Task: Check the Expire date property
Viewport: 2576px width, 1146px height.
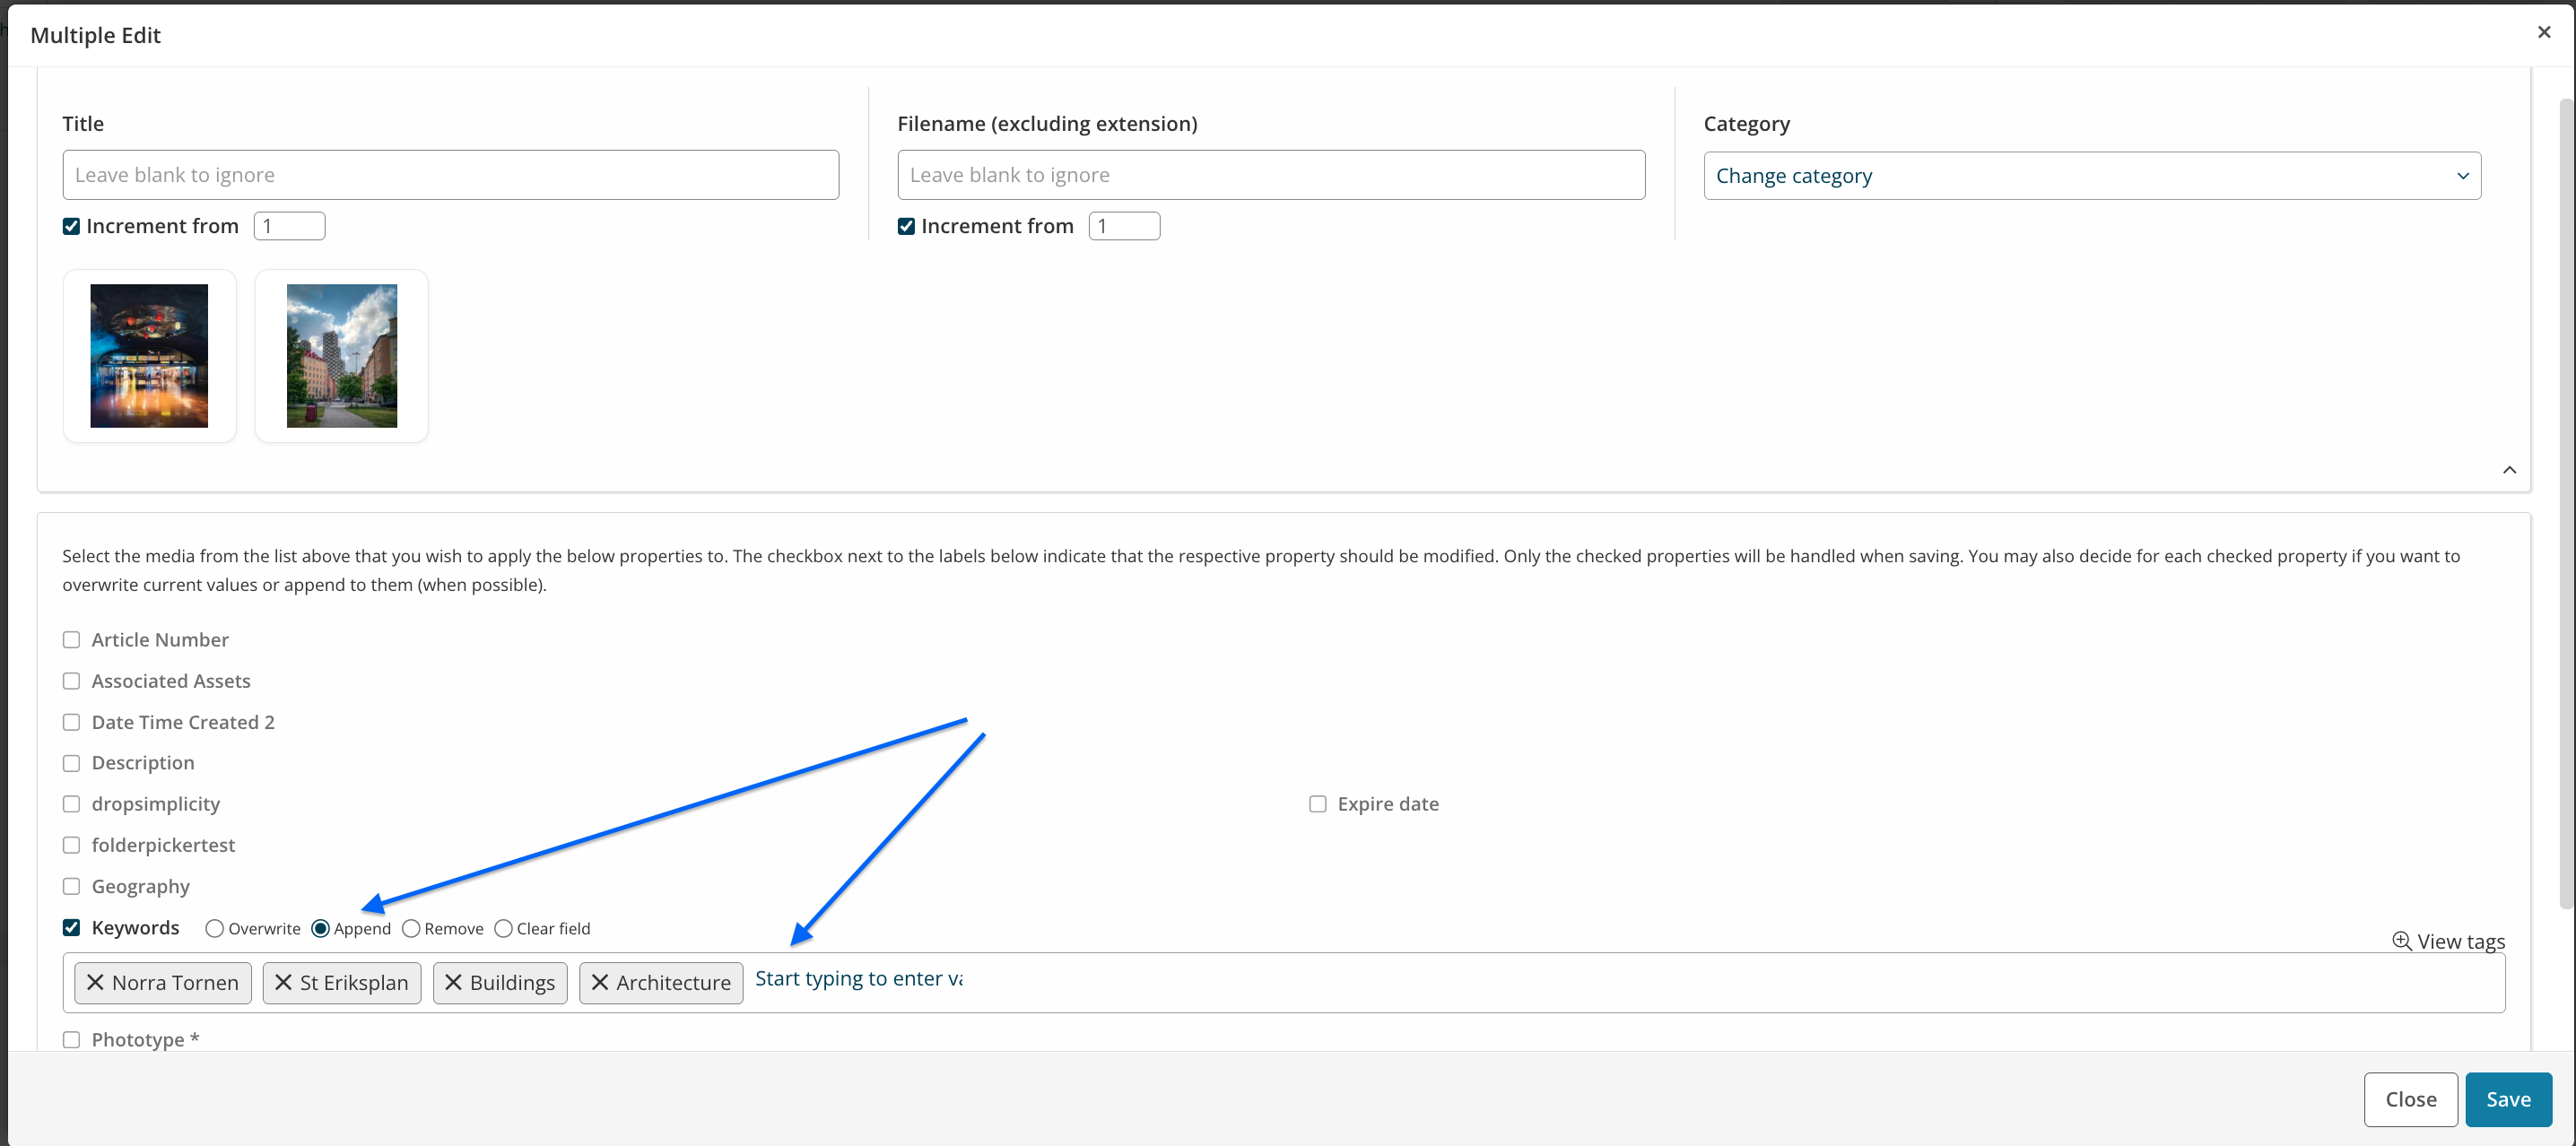Action: (1318, 804)
